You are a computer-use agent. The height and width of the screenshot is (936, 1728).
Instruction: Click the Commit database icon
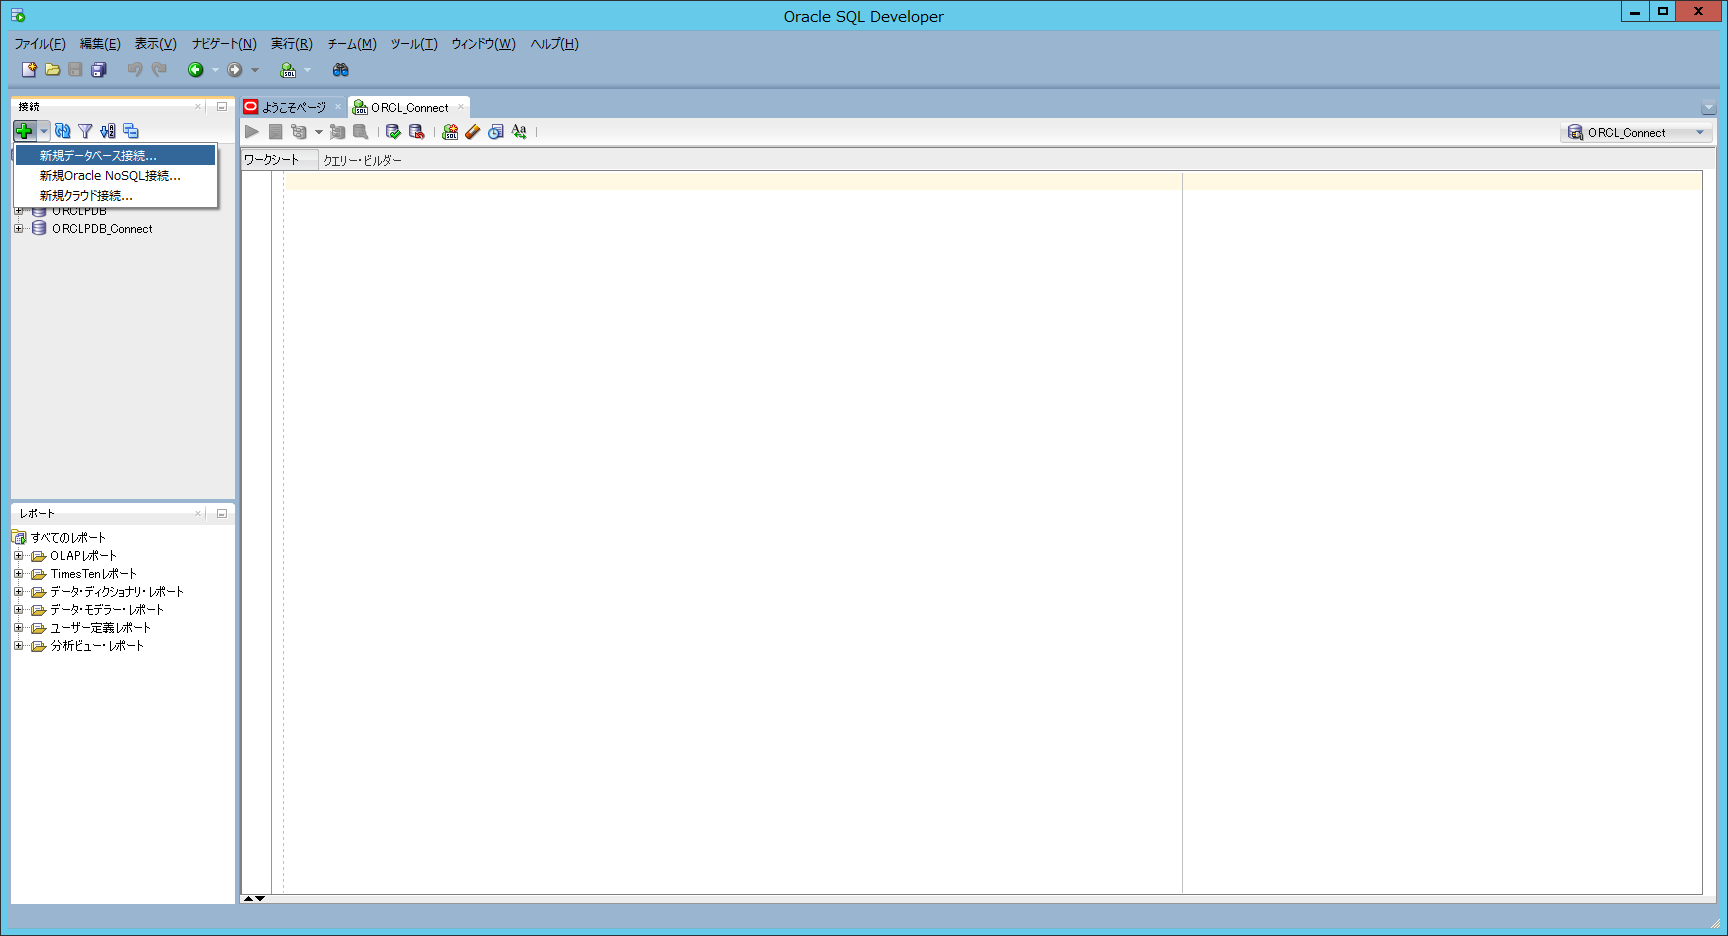[393, 132]
